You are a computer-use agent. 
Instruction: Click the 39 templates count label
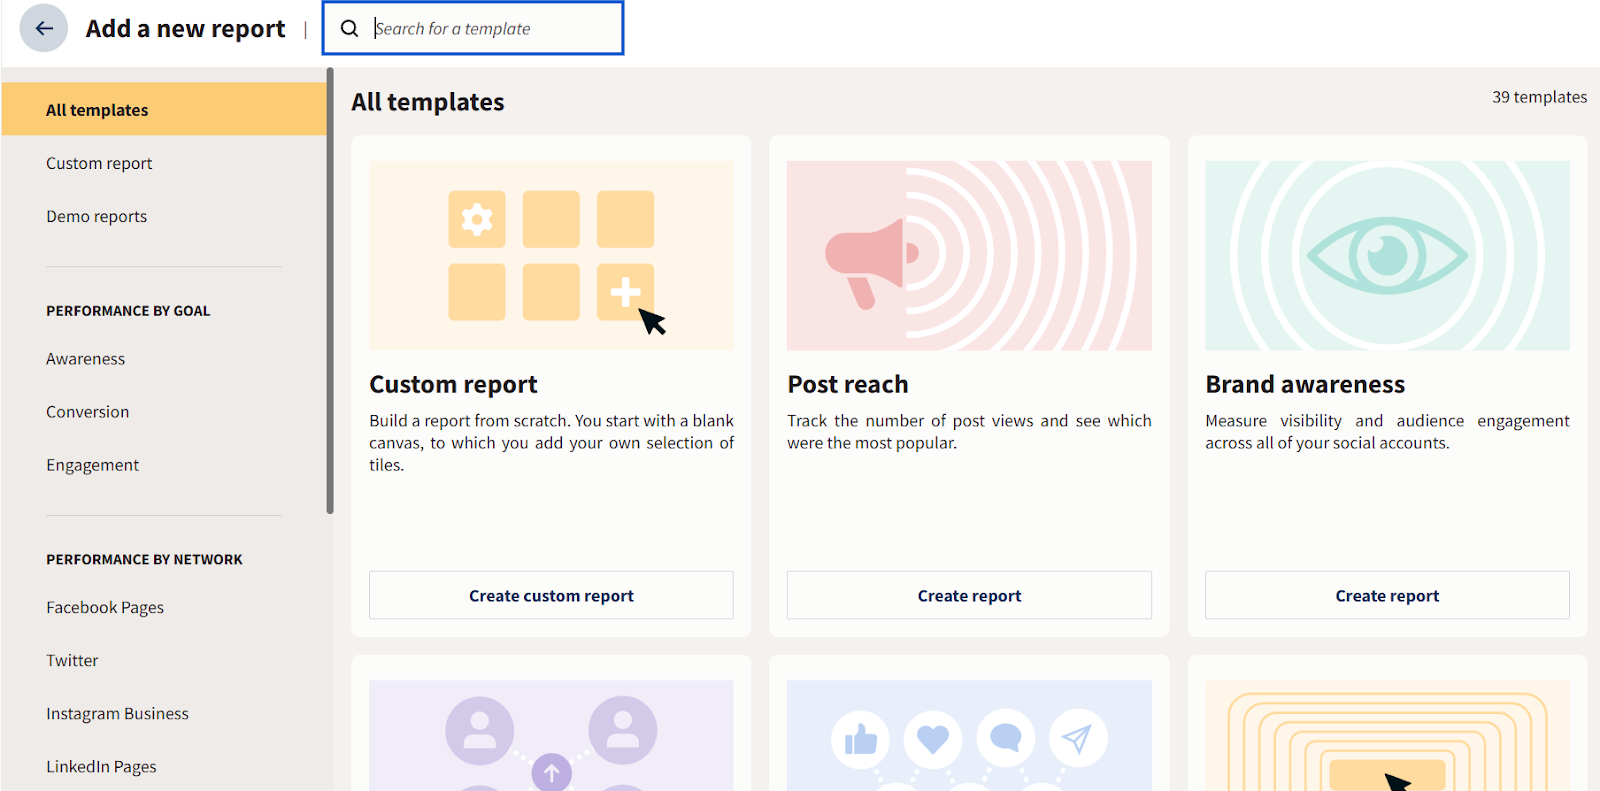pyautogui.click(x=1539, y=97)
